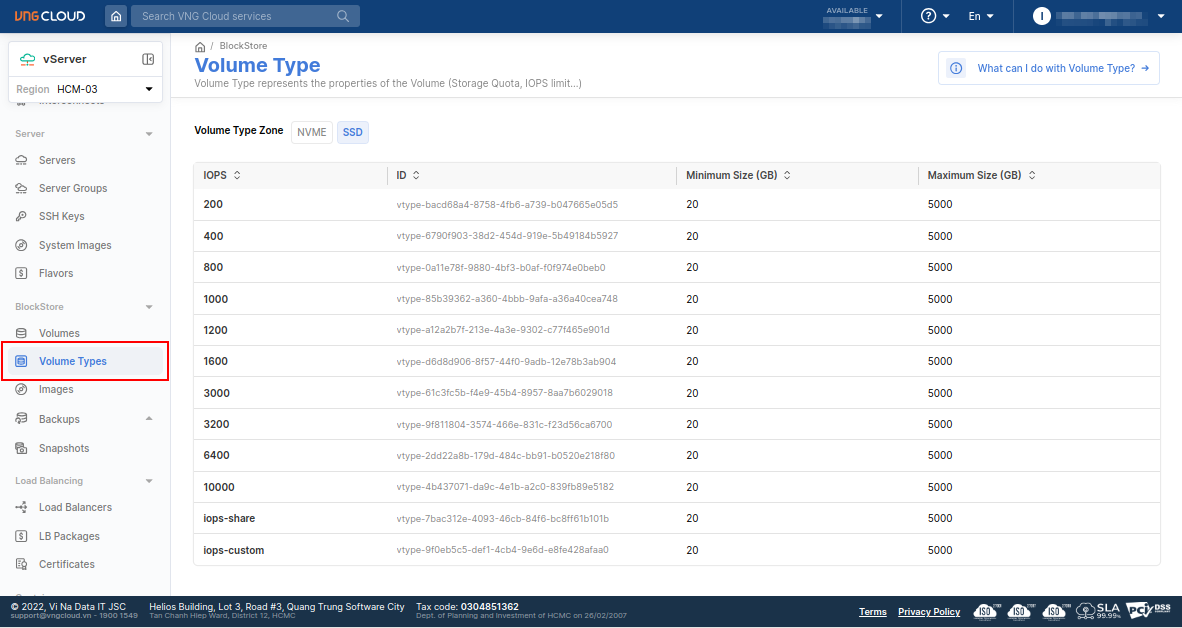Click the home icon in top bar
1182x628 pixels.
click(117, 16)
